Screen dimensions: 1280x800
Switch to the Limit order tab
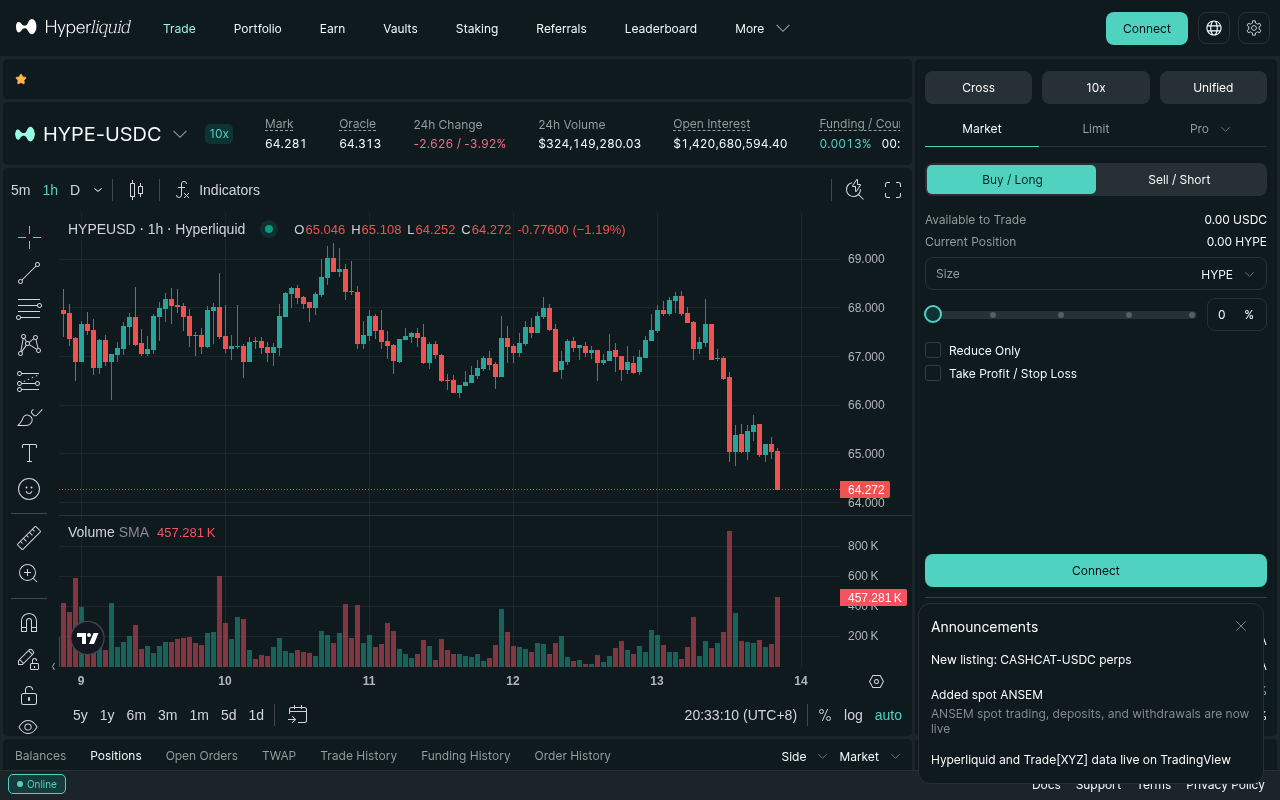pyautogui.click(x=1096, y=129)
